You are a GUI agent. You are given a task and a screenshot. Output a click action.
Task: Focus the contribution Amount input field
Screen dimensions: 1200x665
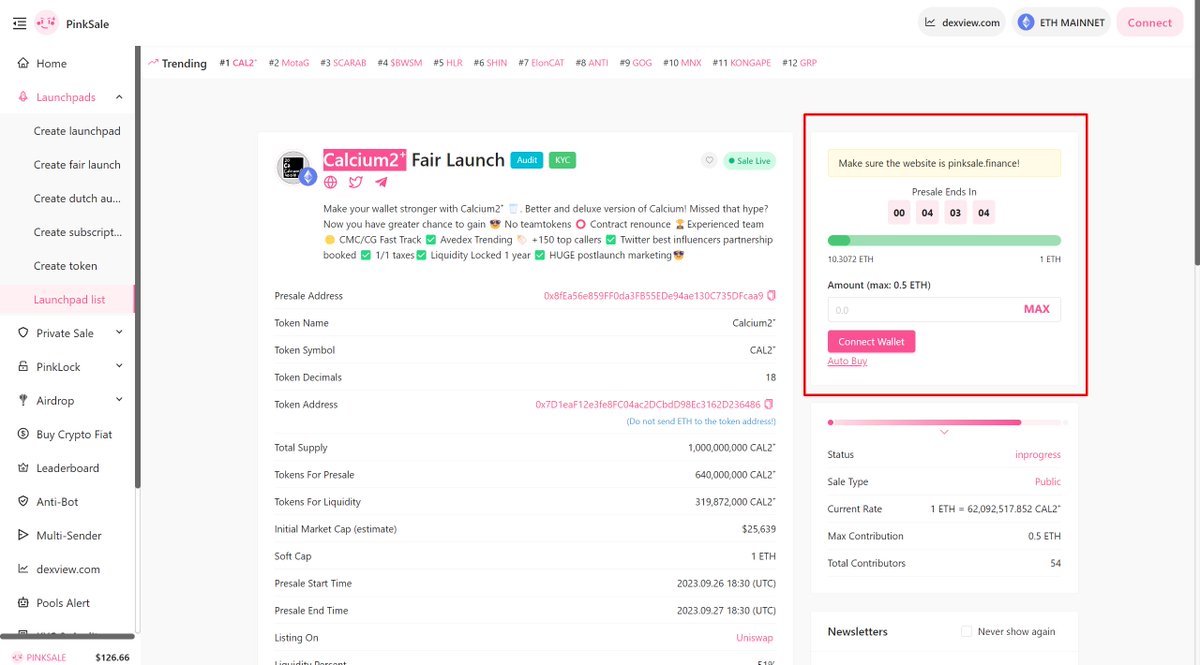pos(944,310)
